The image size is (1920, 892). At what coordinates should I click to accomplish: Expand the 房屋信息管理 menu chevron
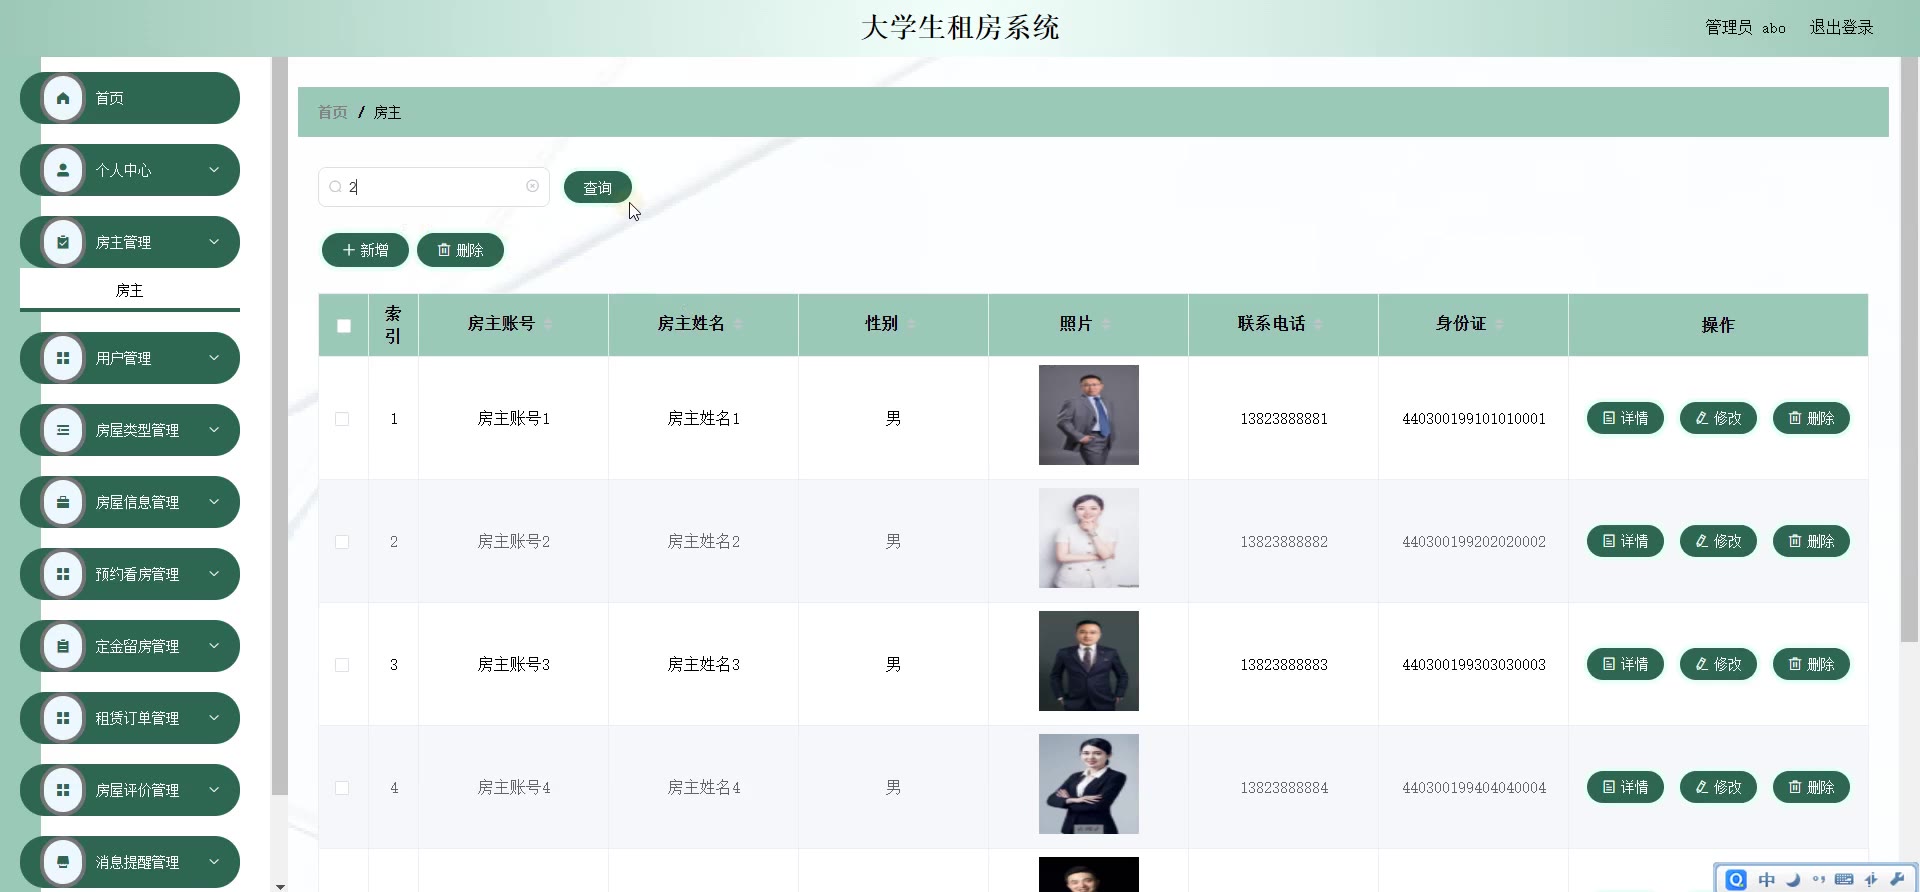214,502
